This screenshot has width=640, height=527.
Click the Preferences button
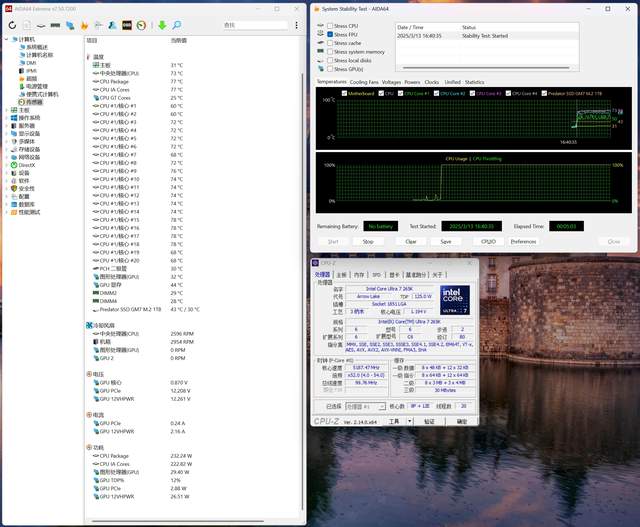pos(523,241)
